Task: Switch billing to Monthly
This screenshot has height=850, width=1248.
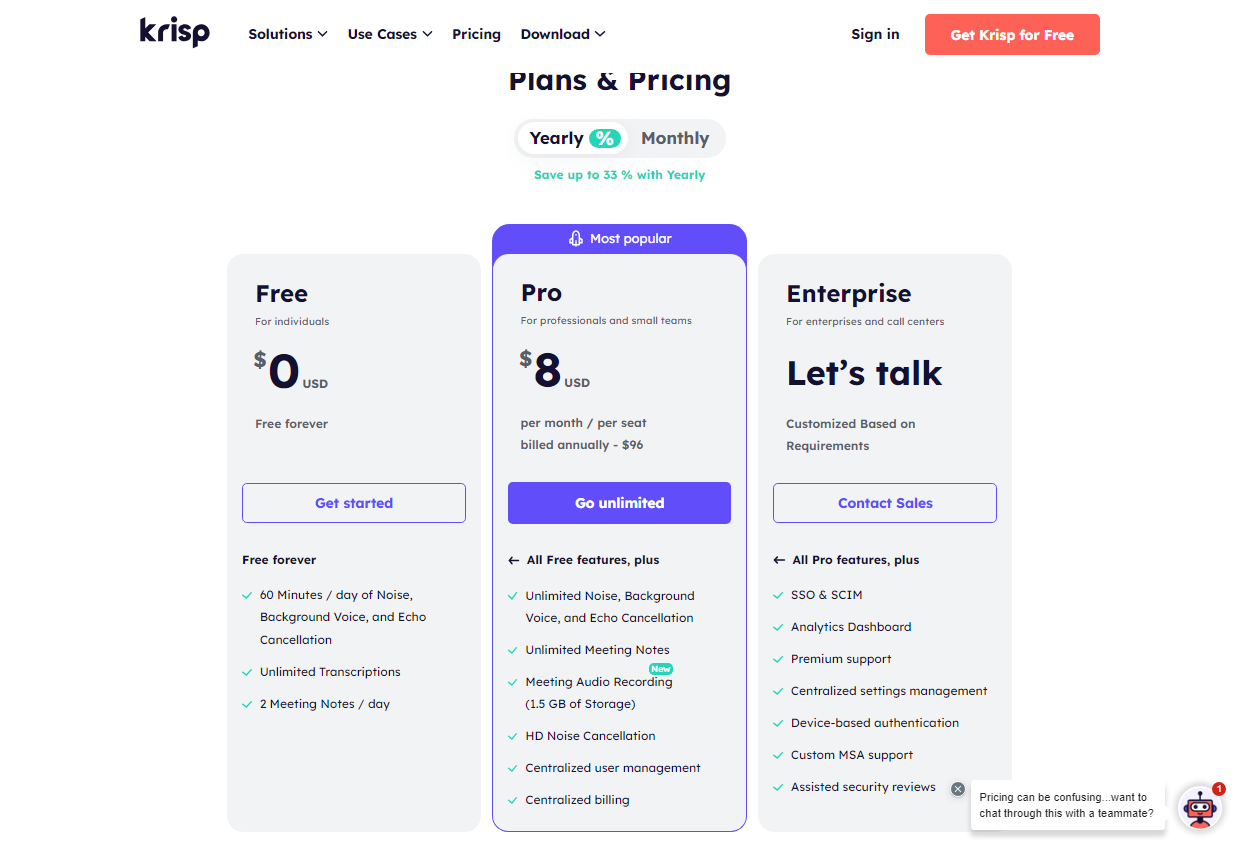Action: tap(675, 138)
